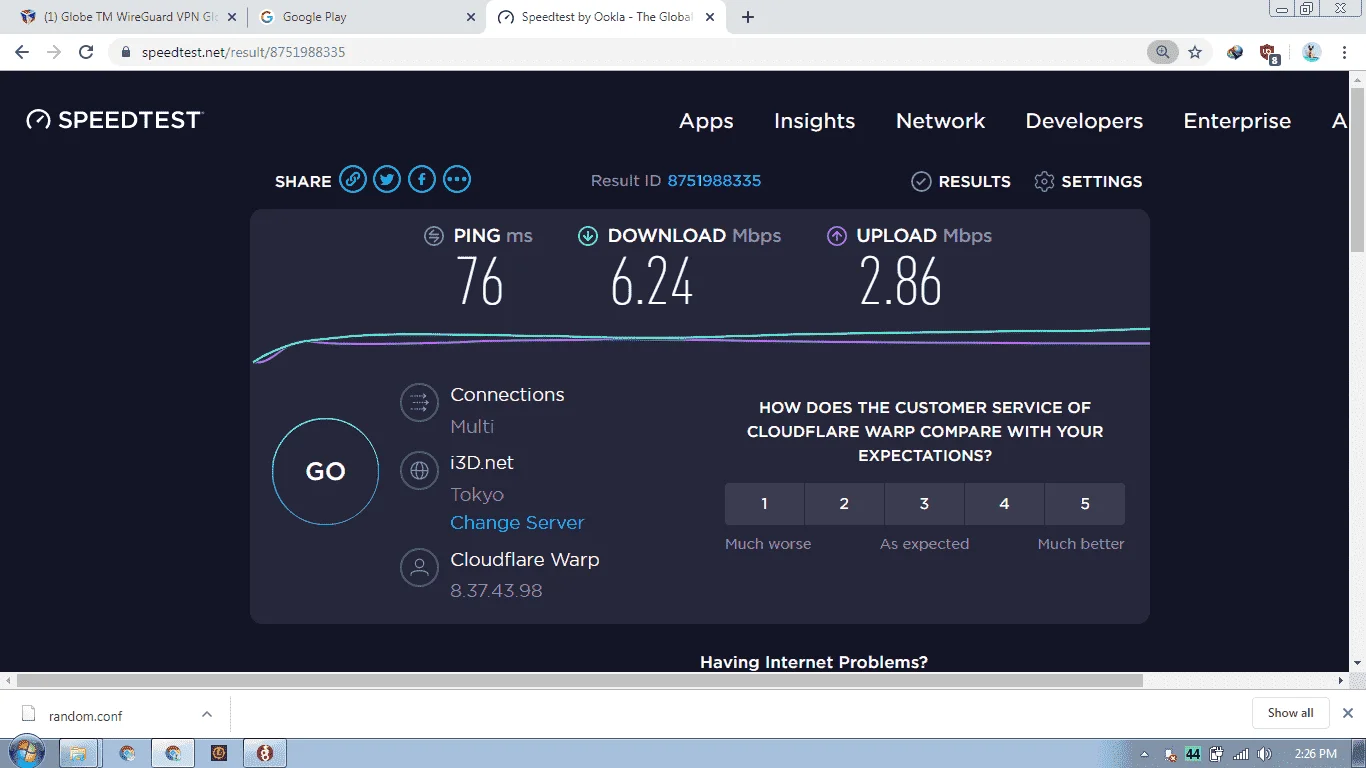
Task: Click the ISP user icon
Action: [419, 568]
